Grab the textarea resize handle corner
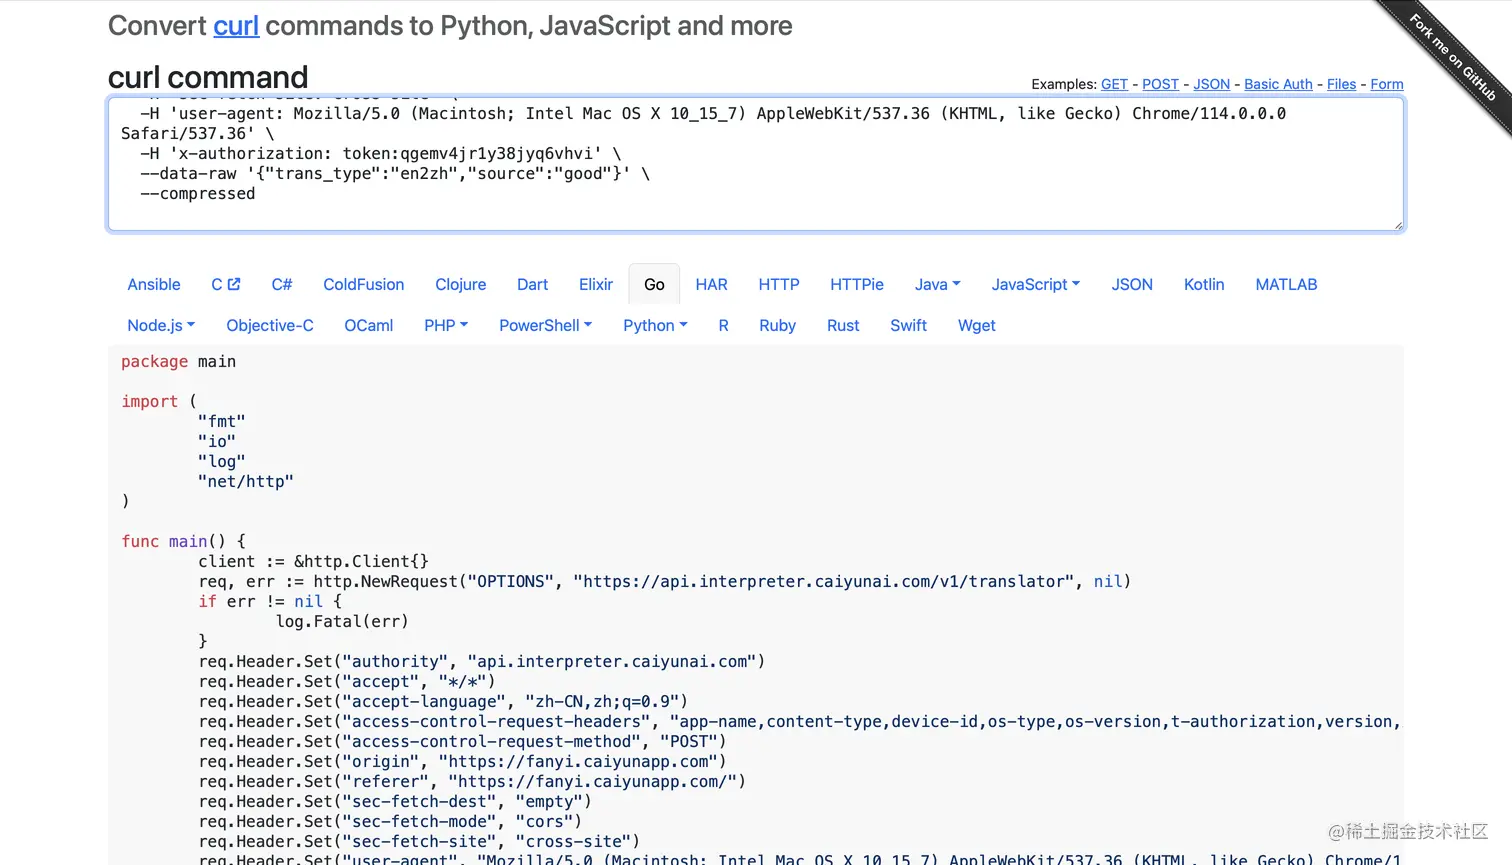This screenshot has width=1512, height=865. (1398, 225)
